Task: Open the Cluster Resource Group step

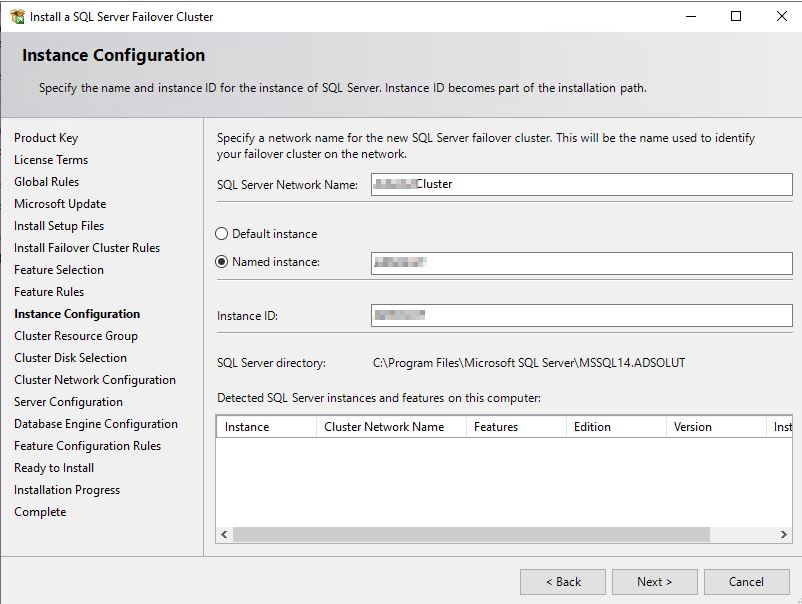Action: (76, 336)
